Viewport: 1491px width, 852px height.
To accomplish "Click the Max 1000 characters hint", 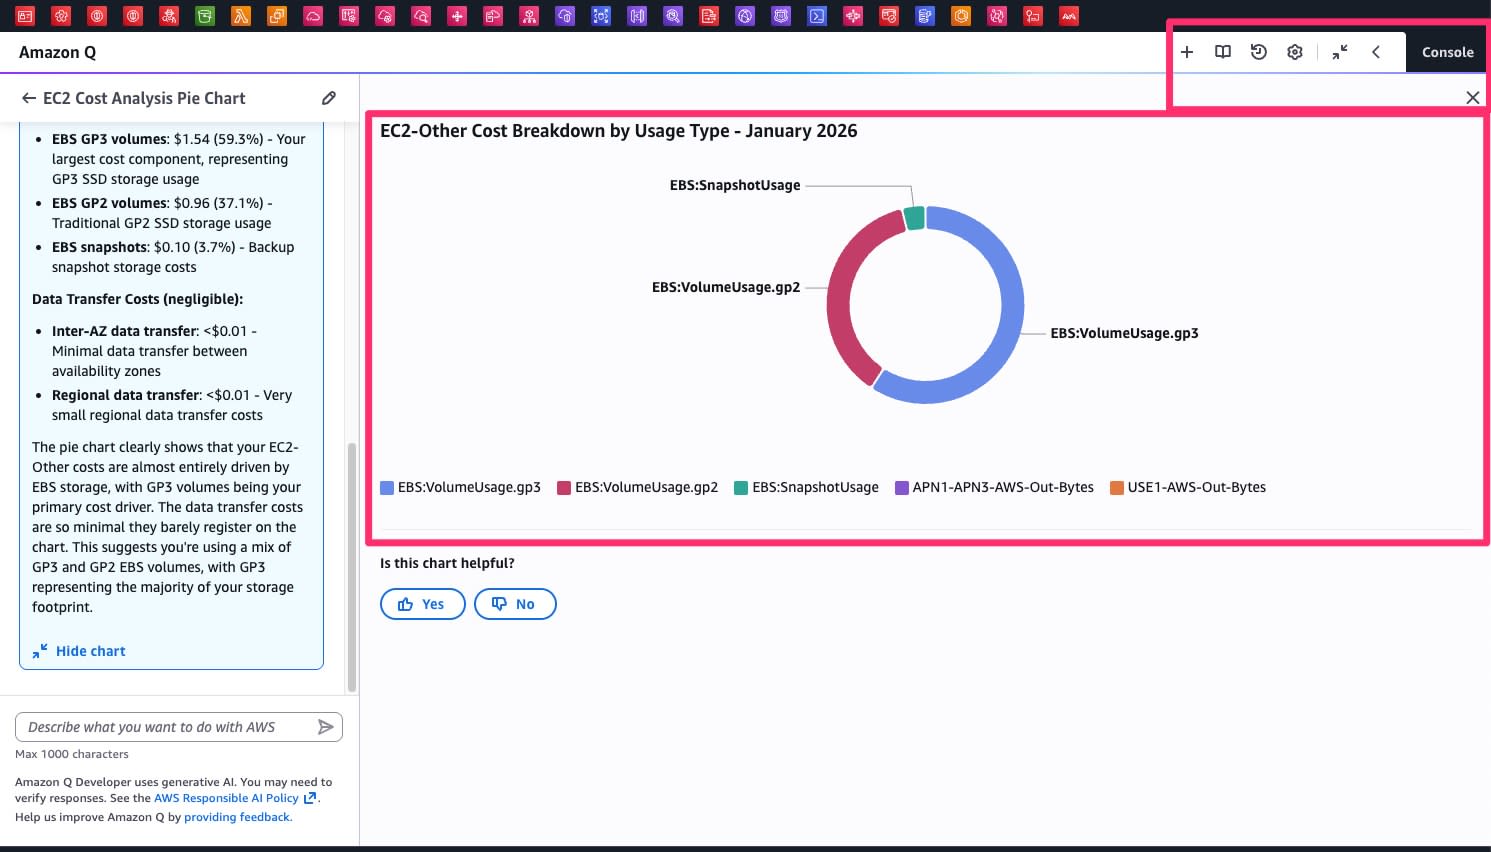I will 72,754.
